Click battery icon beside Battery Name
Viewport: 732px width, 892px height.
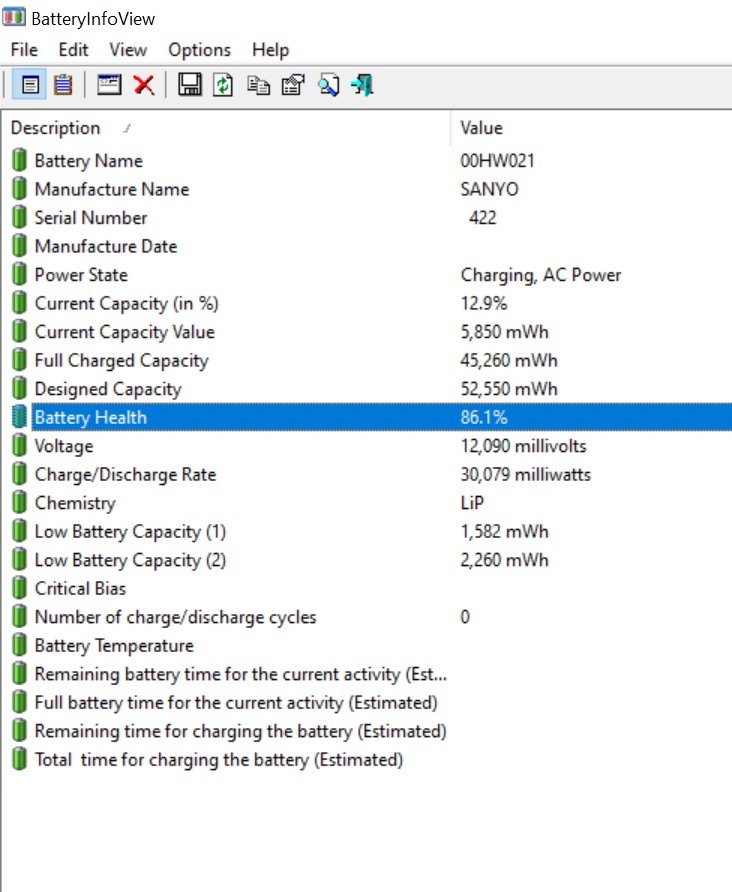(x=19, y=160)
